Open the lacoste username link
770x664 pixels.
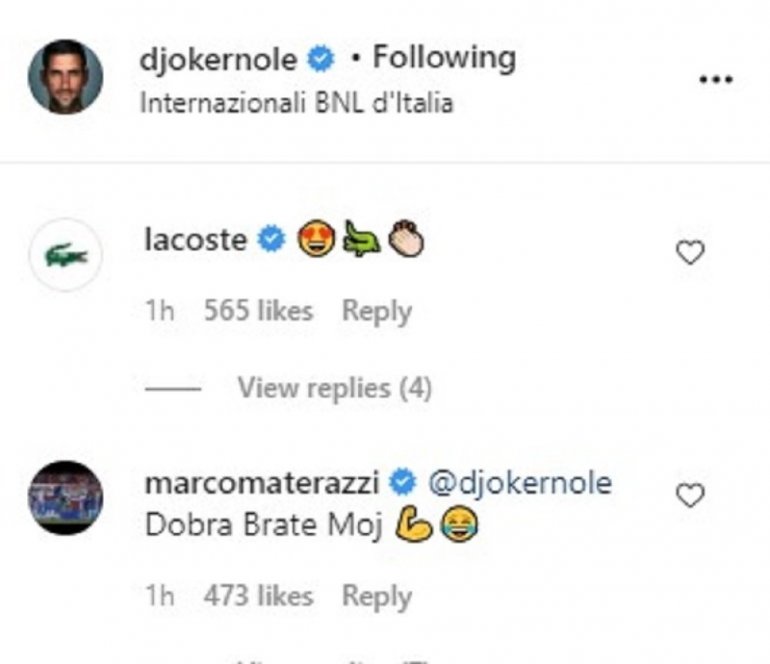(x=196, y=240)
